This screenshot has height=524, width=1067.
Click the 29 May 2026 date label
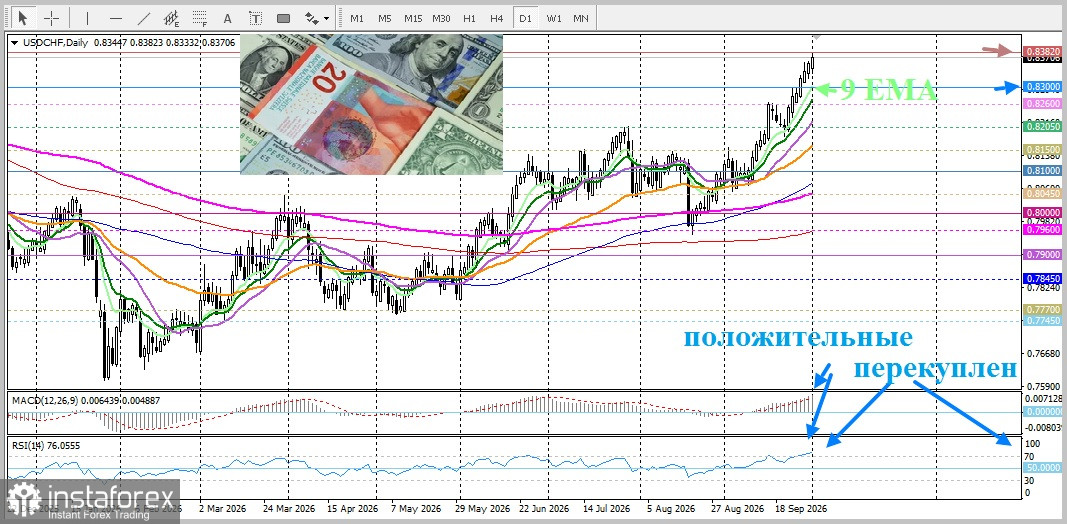(482, 508)
